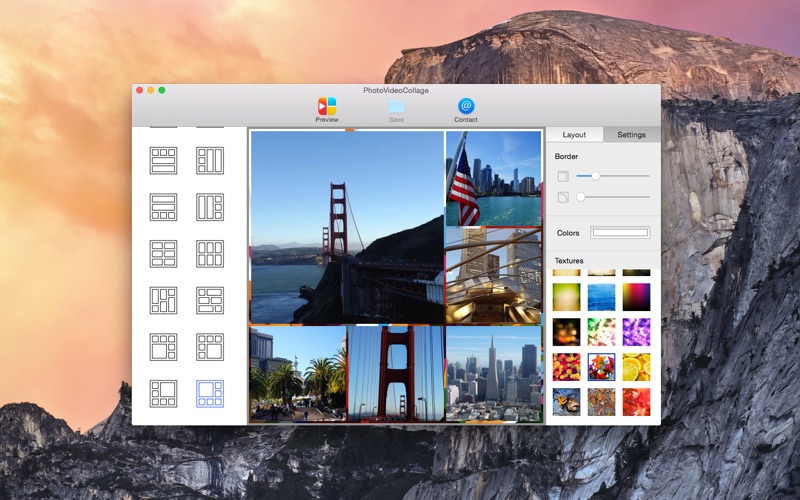The width and height of the screenshot is (800, 500).
Task: Click the square border width icon
Action: pos(563,176)
